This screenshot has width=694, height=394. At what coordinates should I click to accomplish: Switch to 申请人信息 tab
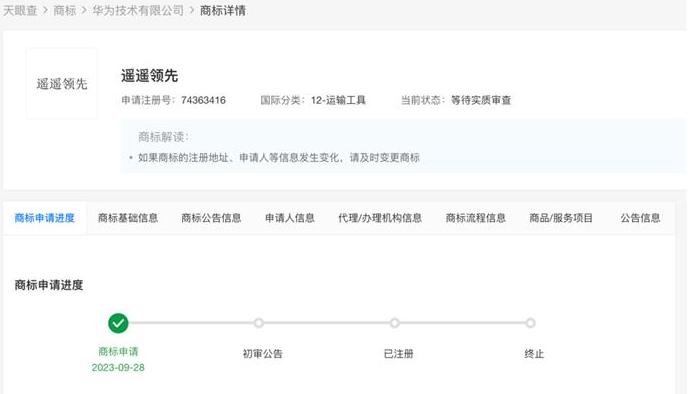click(289, 218)
